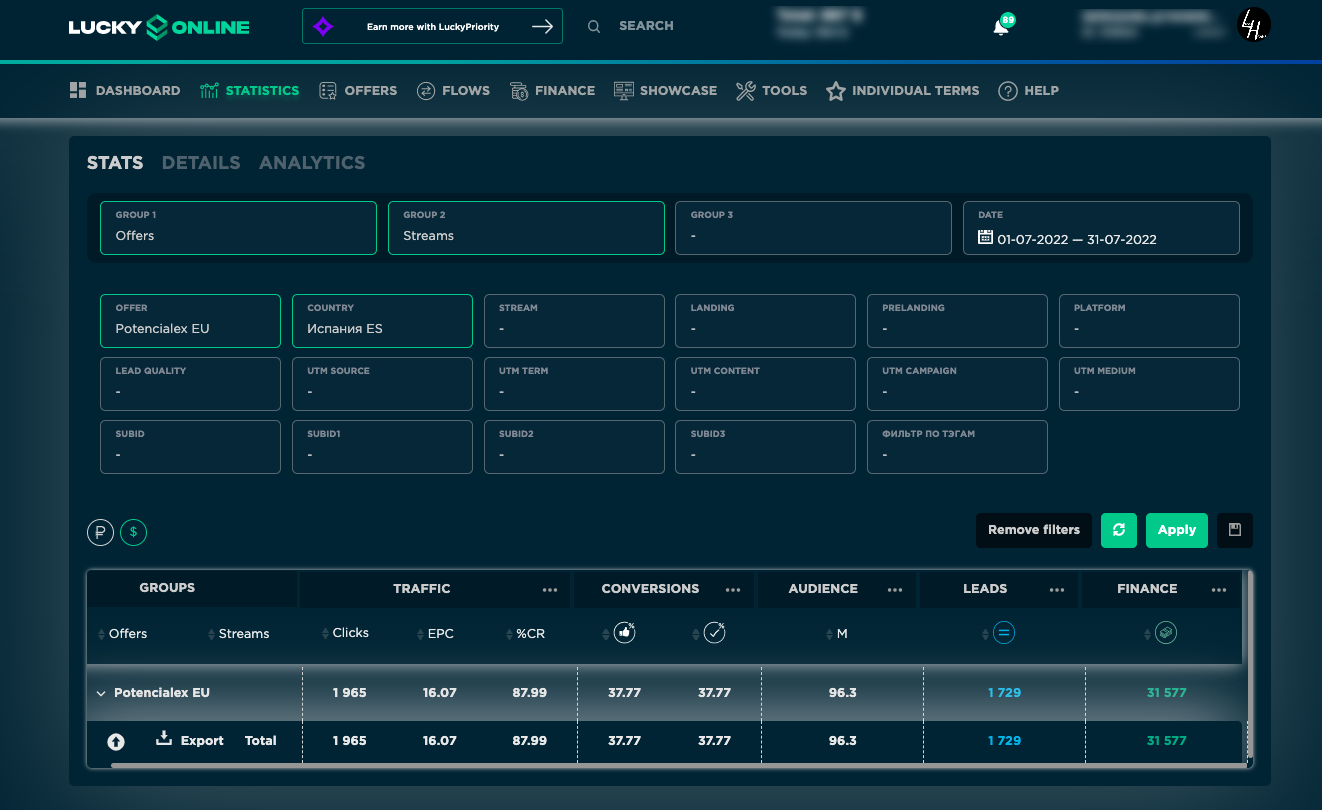Switch to the Analytics tab

[x=312, y=163]
